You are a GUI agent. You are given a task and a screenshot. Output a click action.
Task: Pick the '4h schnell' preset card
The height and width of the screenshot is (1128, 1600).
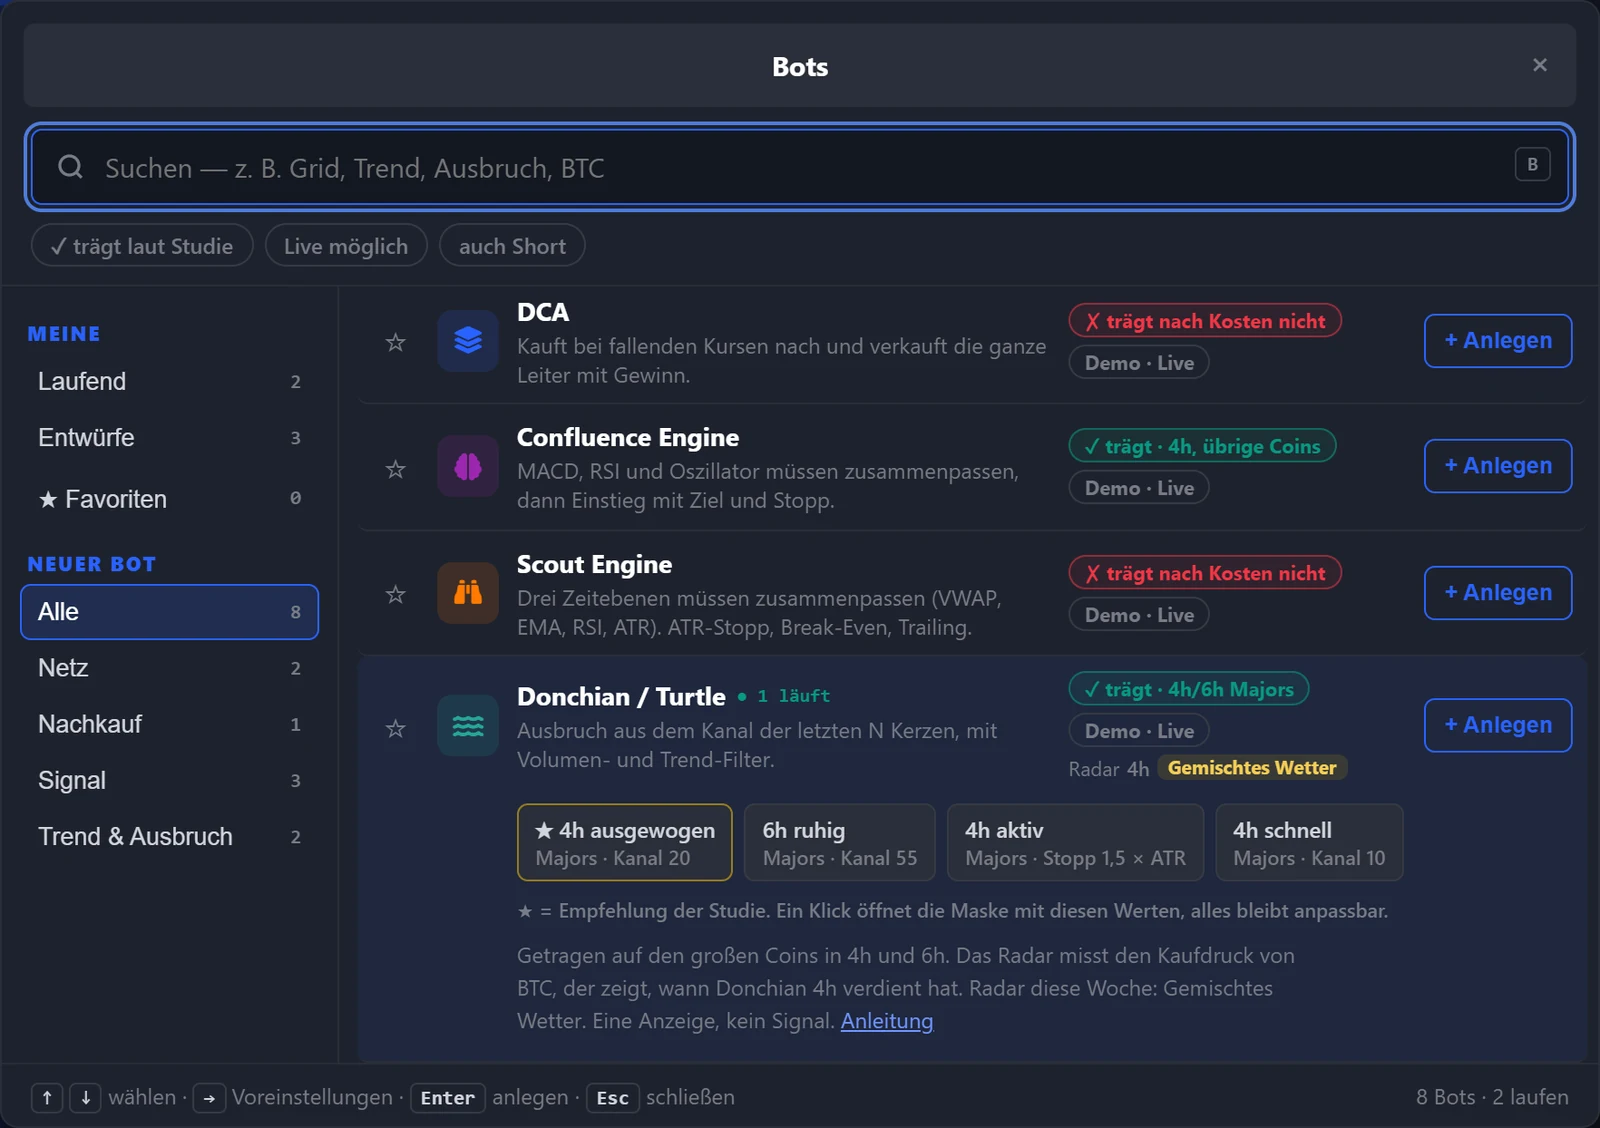[x=1309, y=843]
